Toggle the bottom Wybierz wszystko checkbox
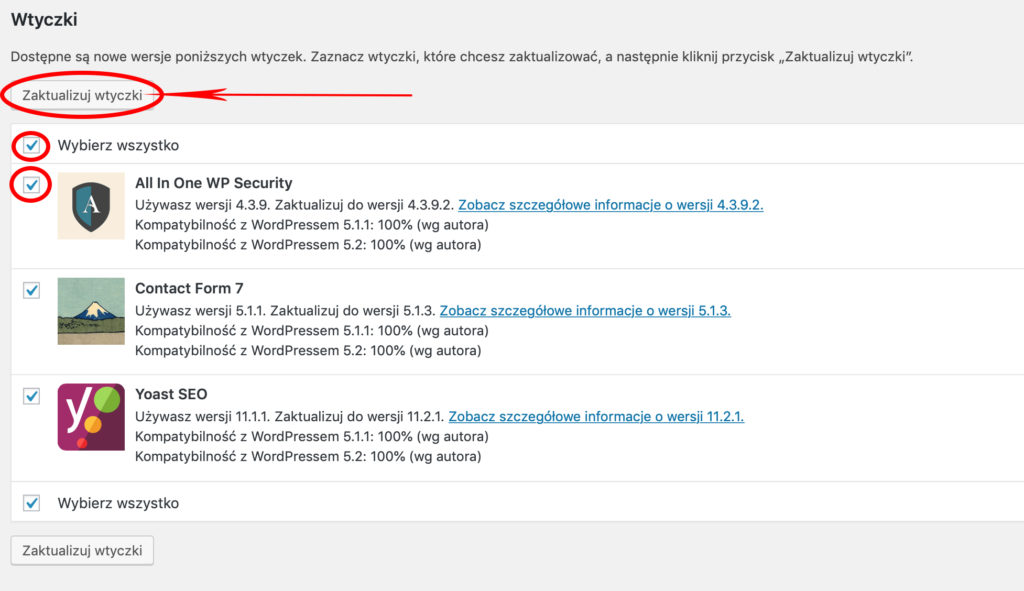The width and height of the screenshot is (1024, 591). [x=31, y=503]
